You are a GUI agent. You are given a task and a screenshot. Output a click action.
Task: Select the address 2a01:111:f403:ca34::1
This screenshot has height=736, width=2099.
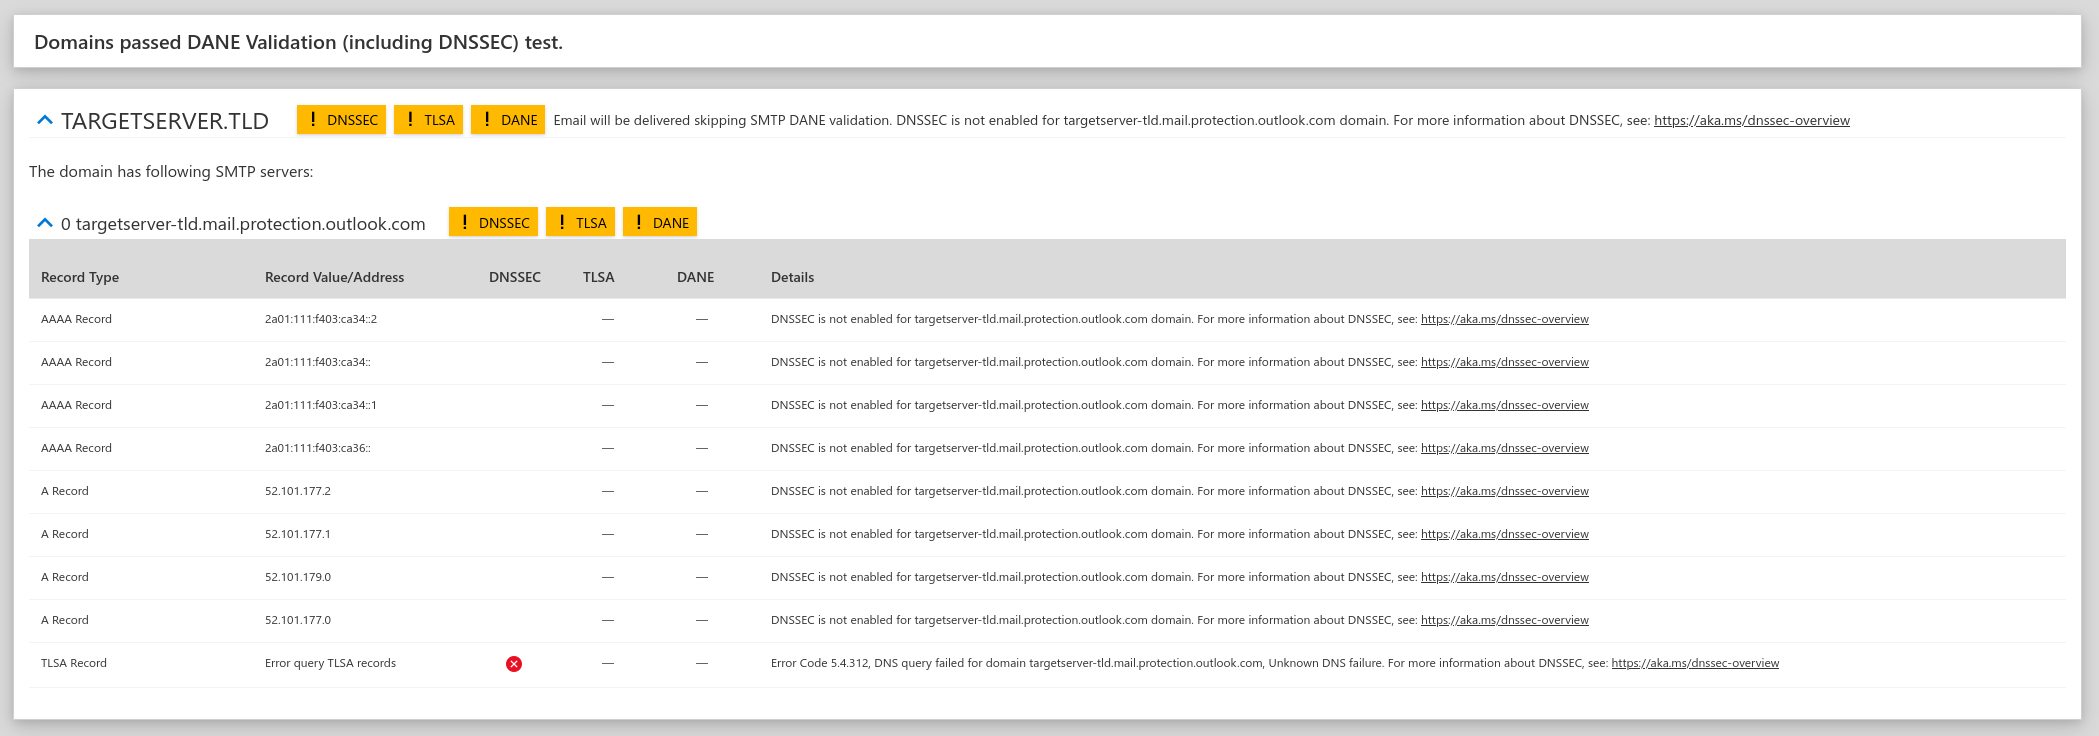(321, 405)
